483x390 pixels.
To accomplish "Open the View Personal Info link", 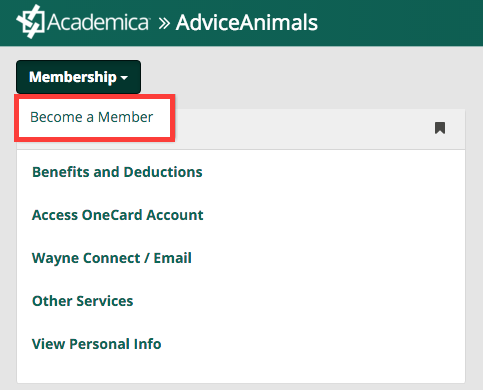I will pyautogui.click(x=96, y=344).
